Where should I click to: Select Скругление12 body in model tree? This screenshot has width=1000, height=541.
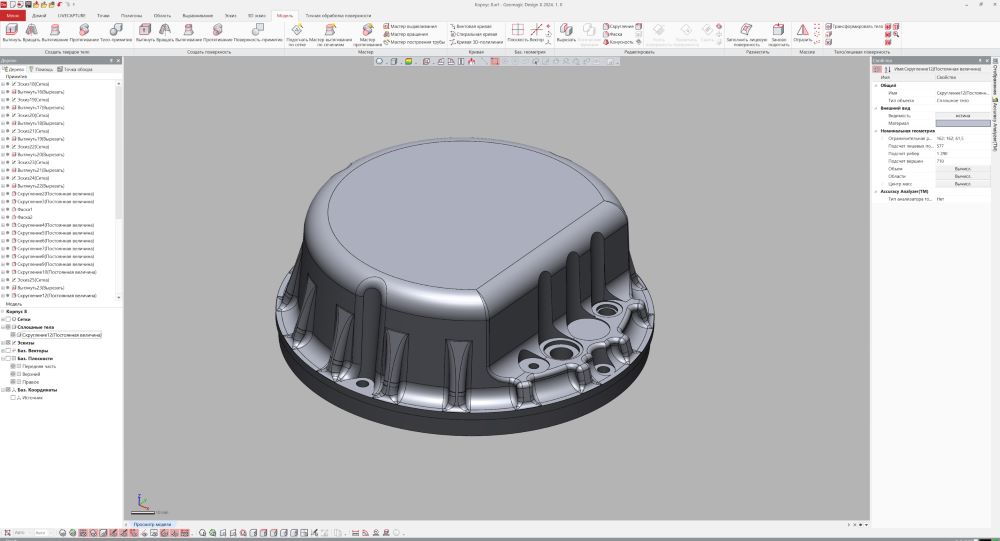pyautogui.click(x=61, y=334)
